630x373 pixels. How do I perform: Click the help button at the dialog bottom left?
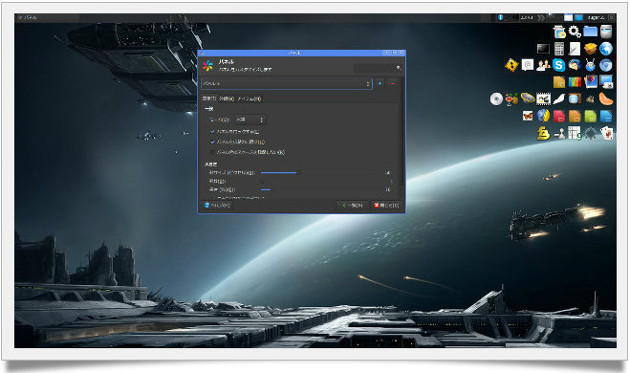[x=217, y=205]
